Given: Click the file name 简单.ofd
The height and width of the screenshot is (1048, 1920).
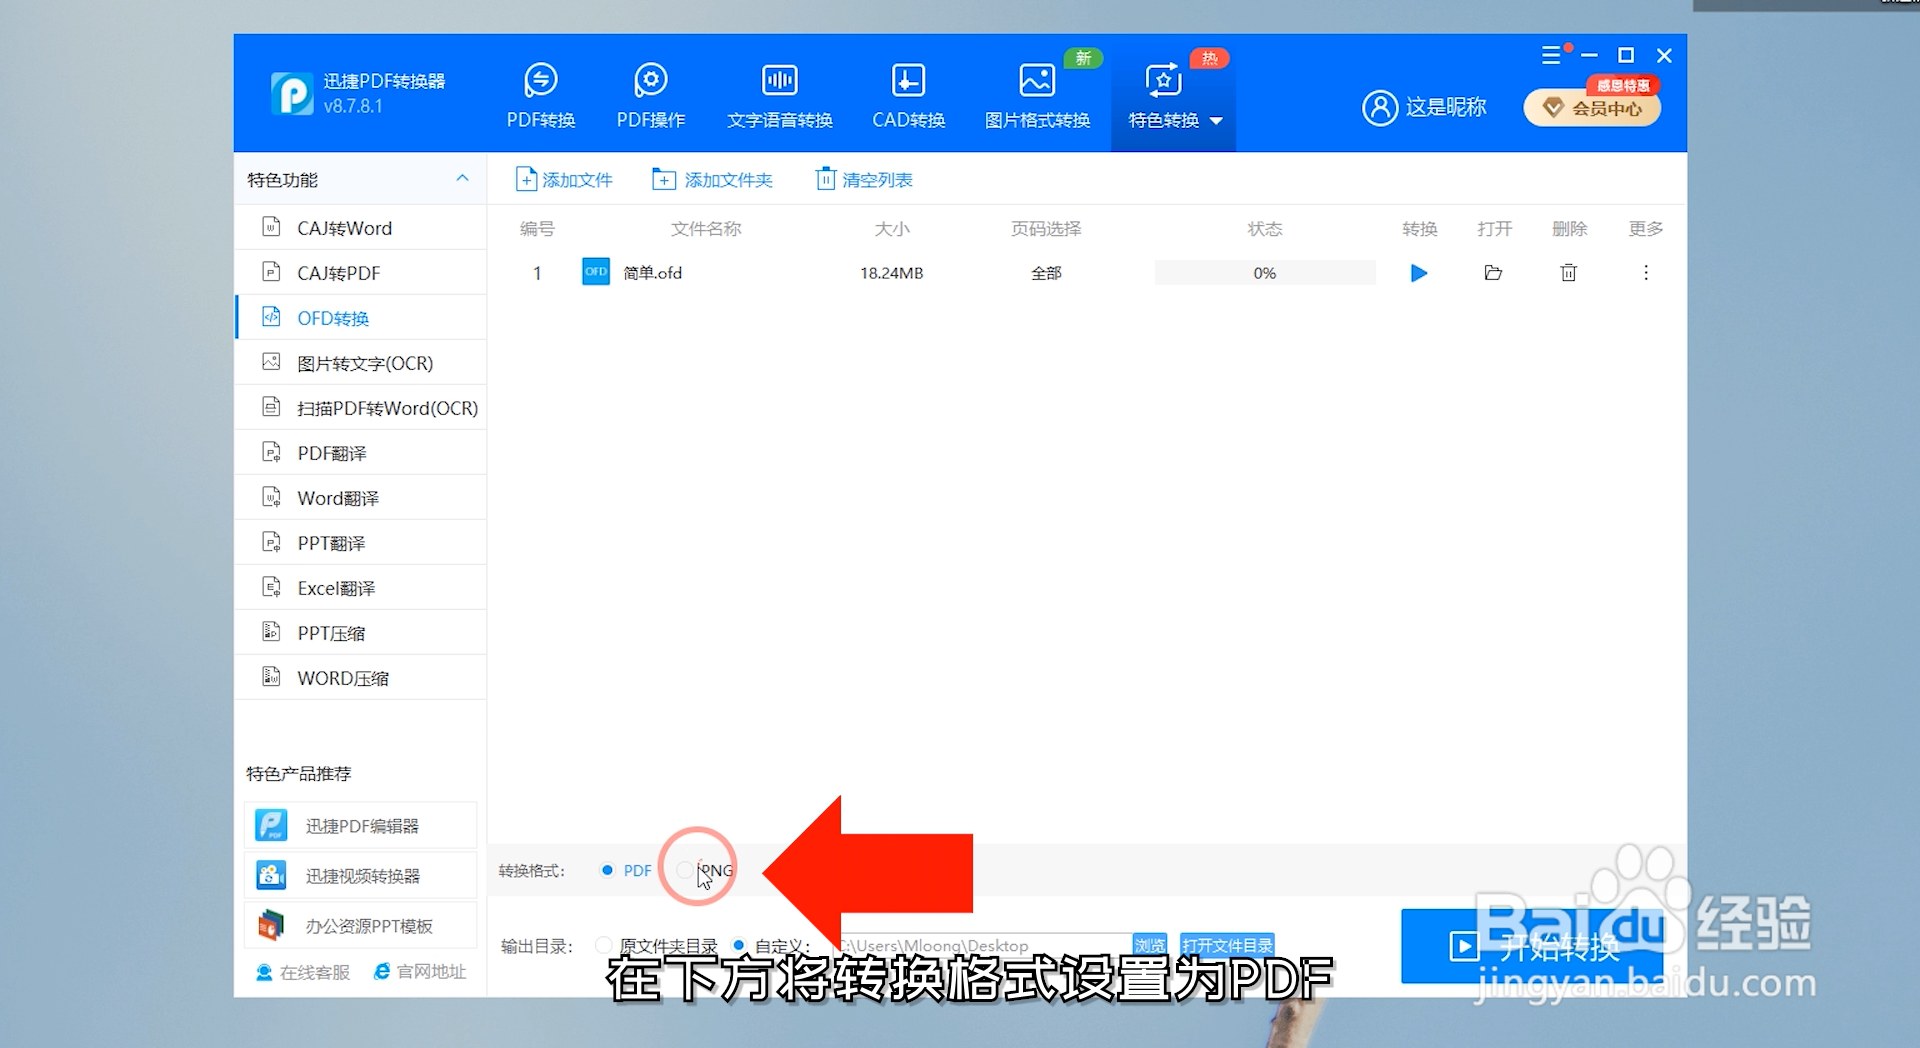Looking at the screenshot, I should coord(652,273).
